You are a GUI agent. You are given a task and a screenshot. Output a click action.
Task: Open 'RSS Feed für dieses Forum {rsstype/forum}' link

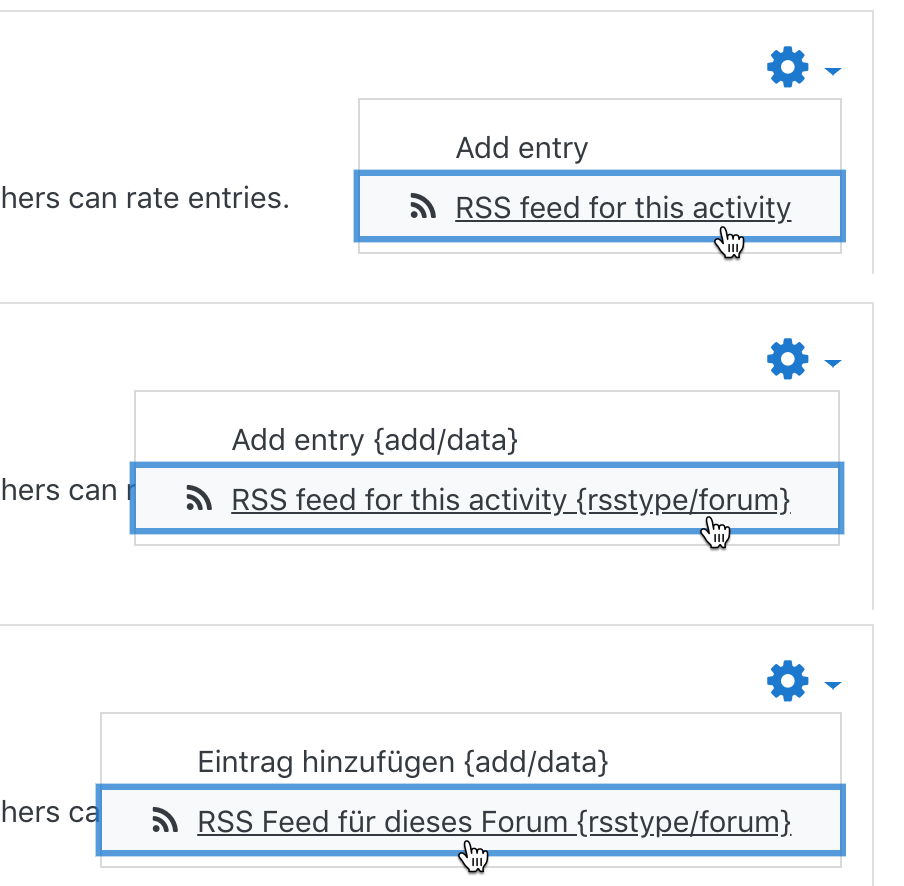pos(494,822)
